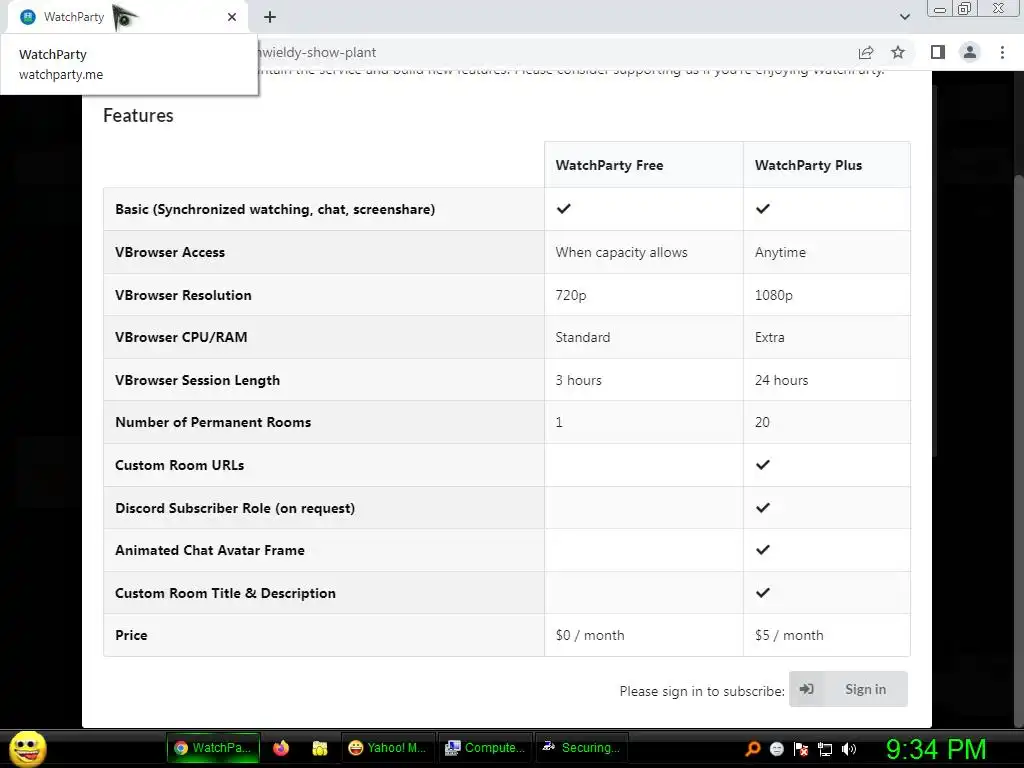Close the WatchParty tab
This screenshot has width=1024, height=768.
[x=232, y=17]
